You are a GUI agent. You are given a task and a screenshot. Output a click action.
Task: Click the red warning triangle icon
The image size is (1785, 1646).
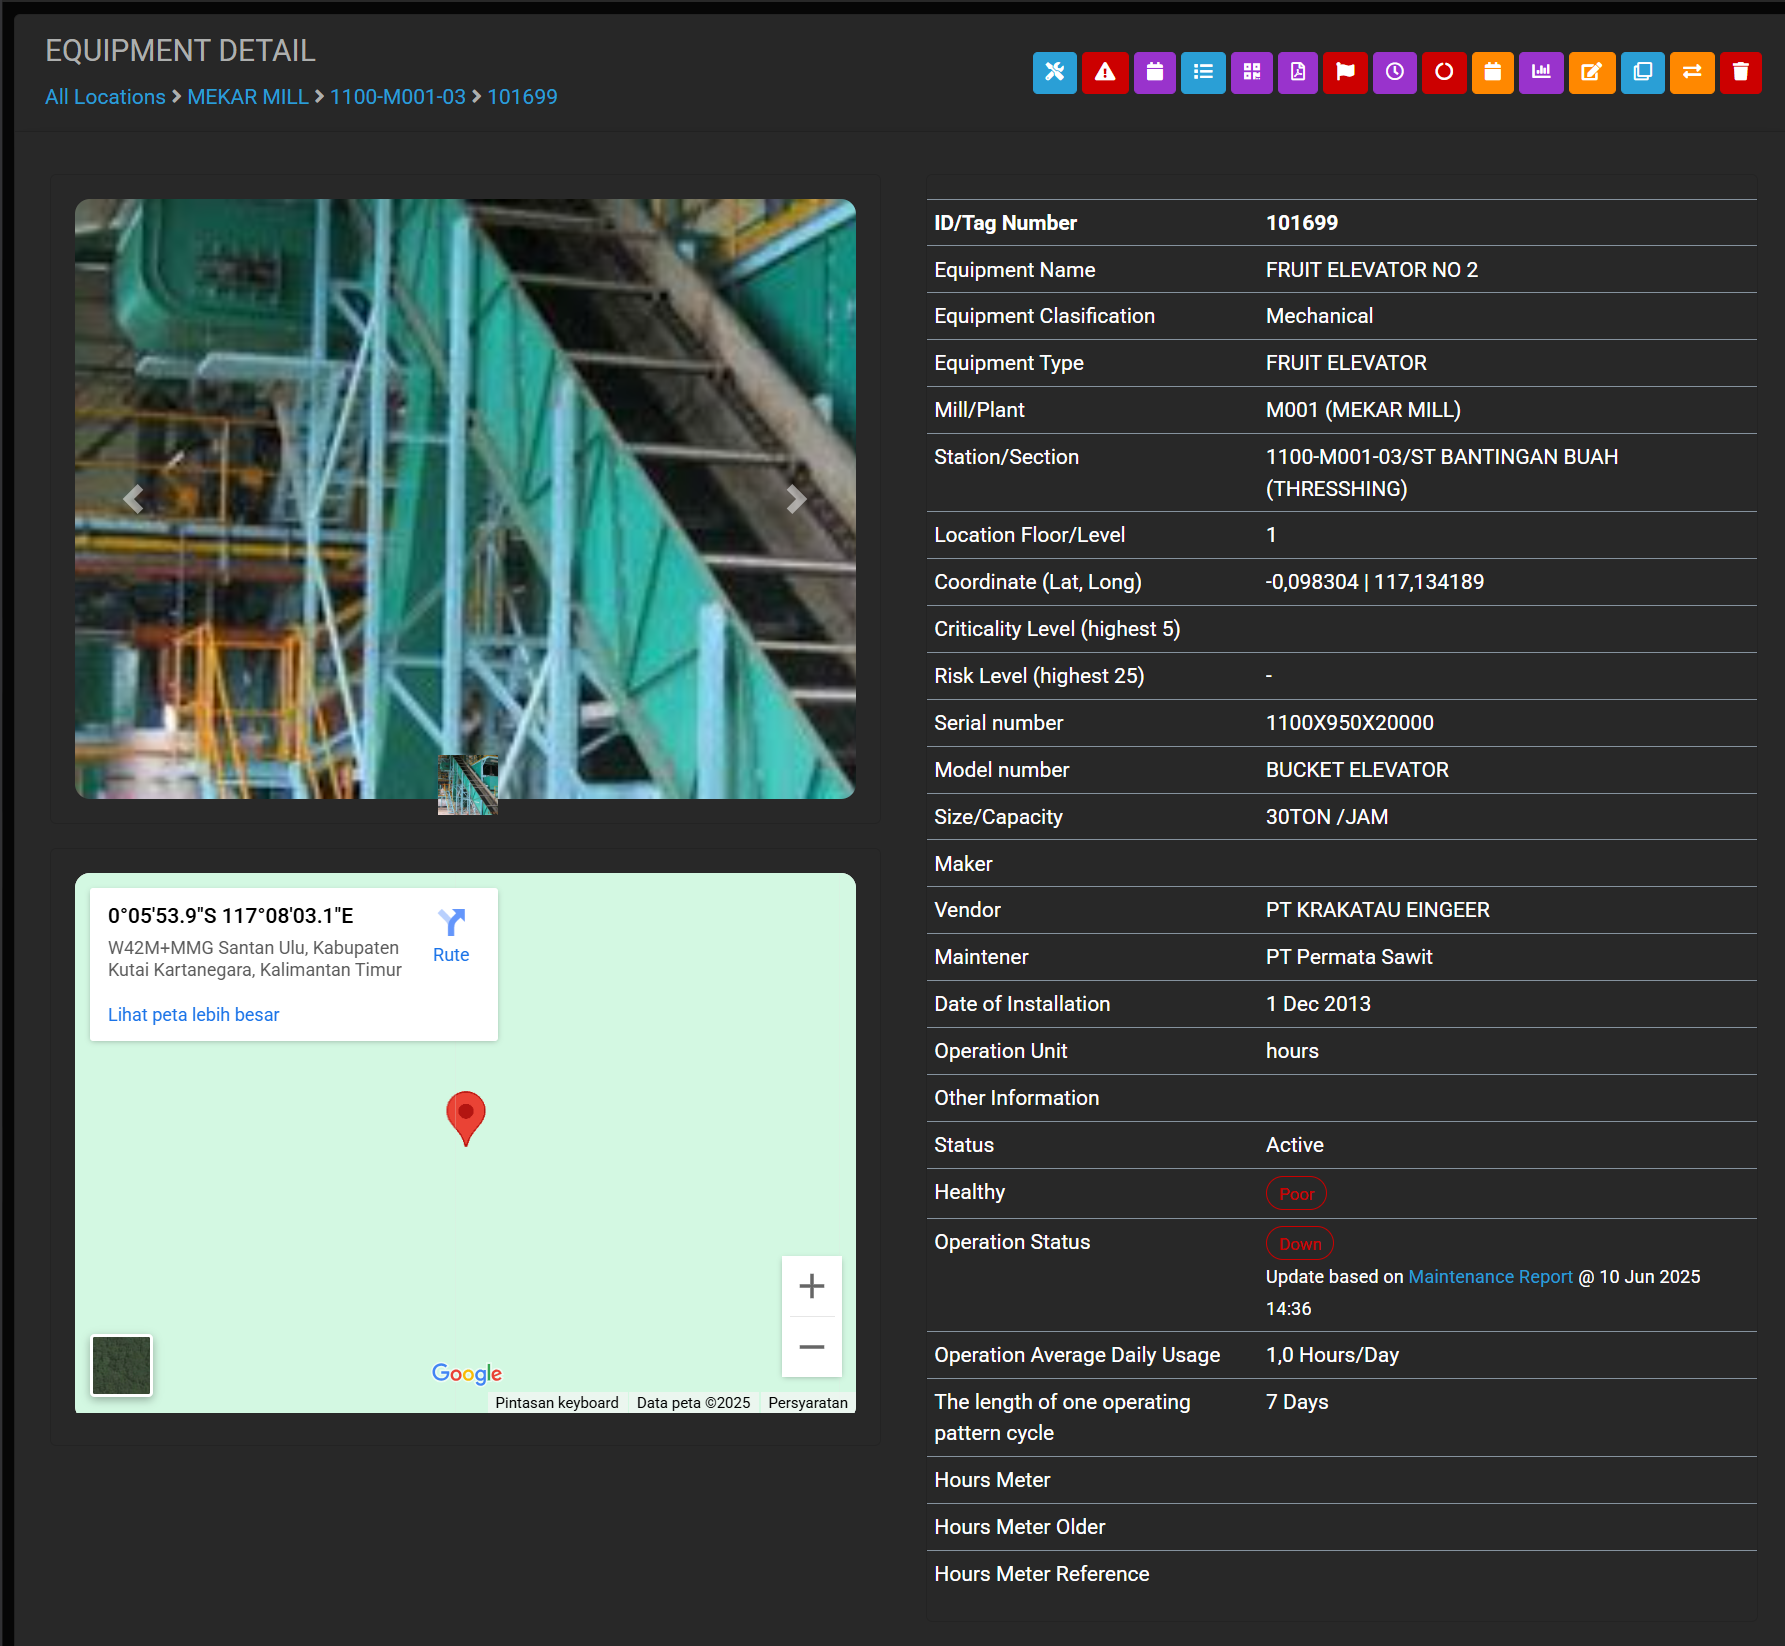point(1104,72)
